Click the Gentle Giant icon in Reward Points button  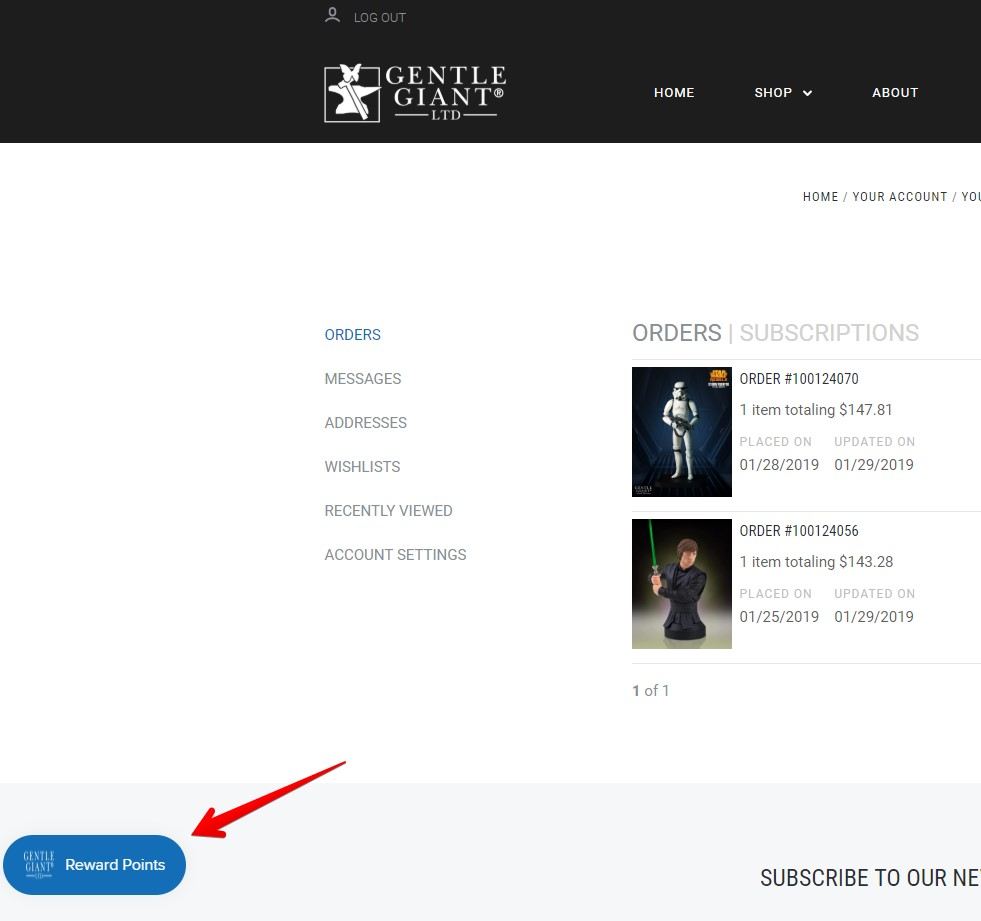pyautogui.click(x=39, y=865)
